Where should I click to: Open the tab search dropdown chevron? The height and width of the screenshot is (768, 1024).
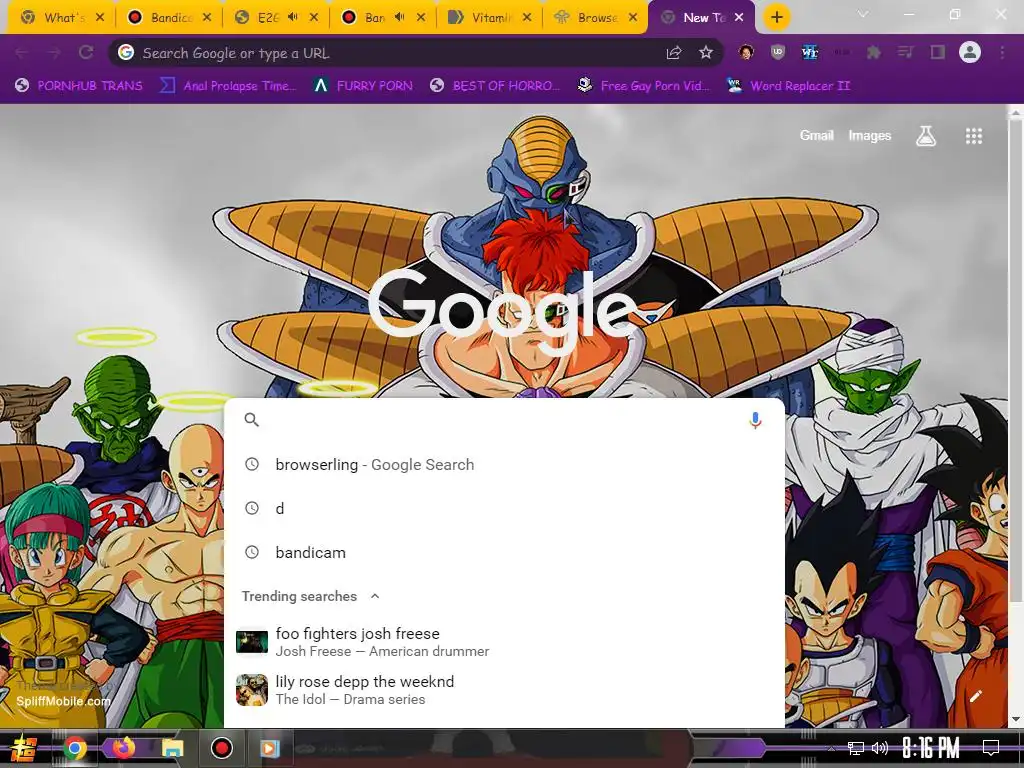tap(863, 14)
